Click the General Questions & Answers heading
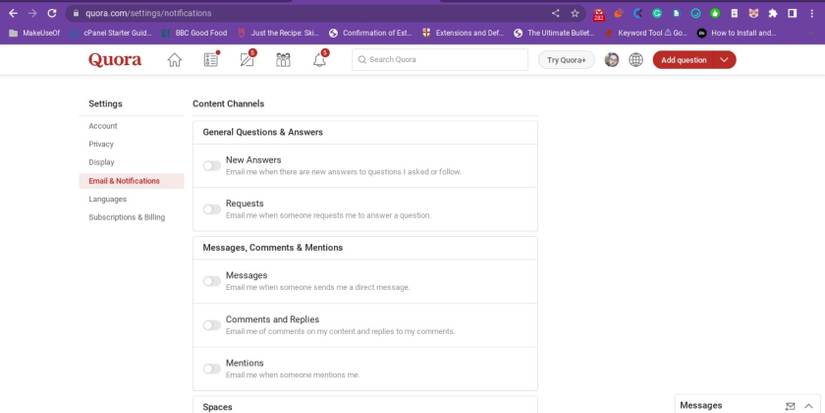 pos(263,132)
